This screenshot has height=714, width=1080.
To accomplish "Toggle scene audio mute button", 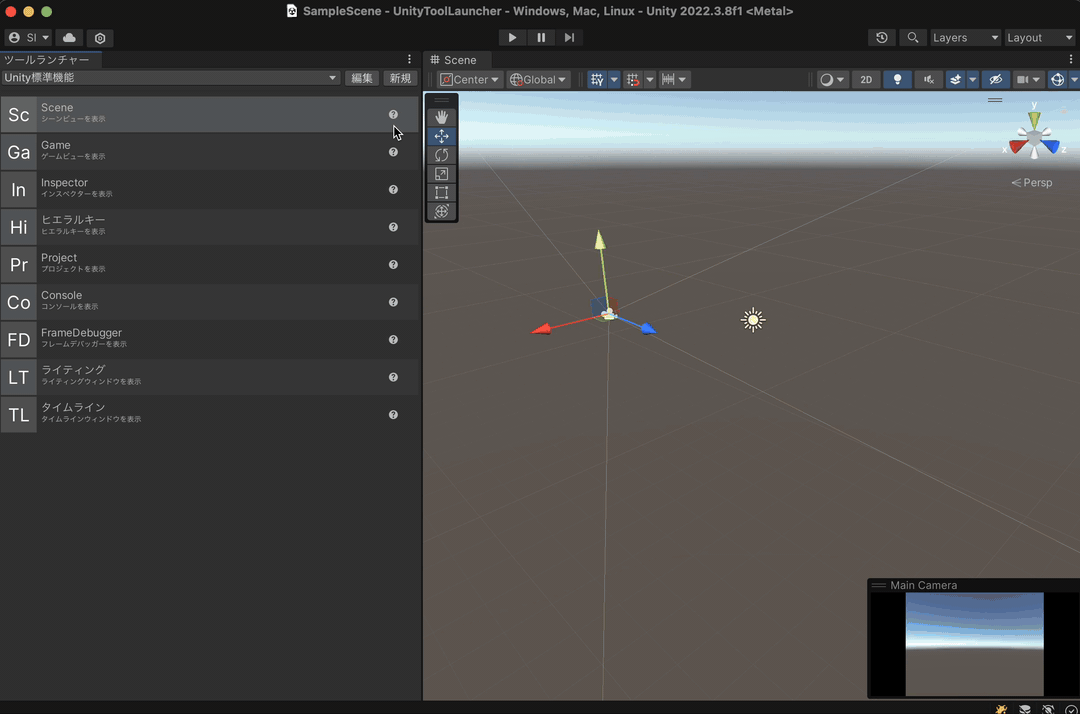I will (928, 80).
